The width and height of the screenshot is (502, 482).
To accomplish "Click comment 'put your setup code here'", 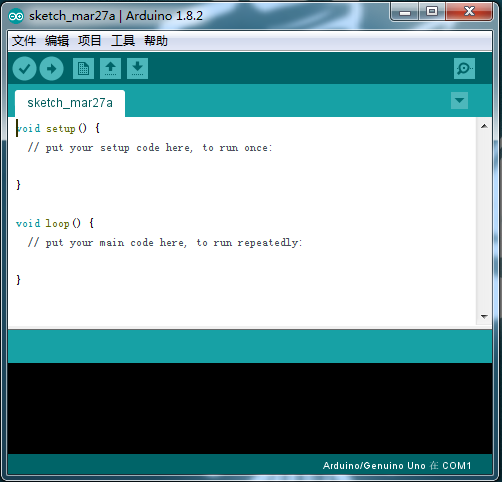I will point(150,148).
